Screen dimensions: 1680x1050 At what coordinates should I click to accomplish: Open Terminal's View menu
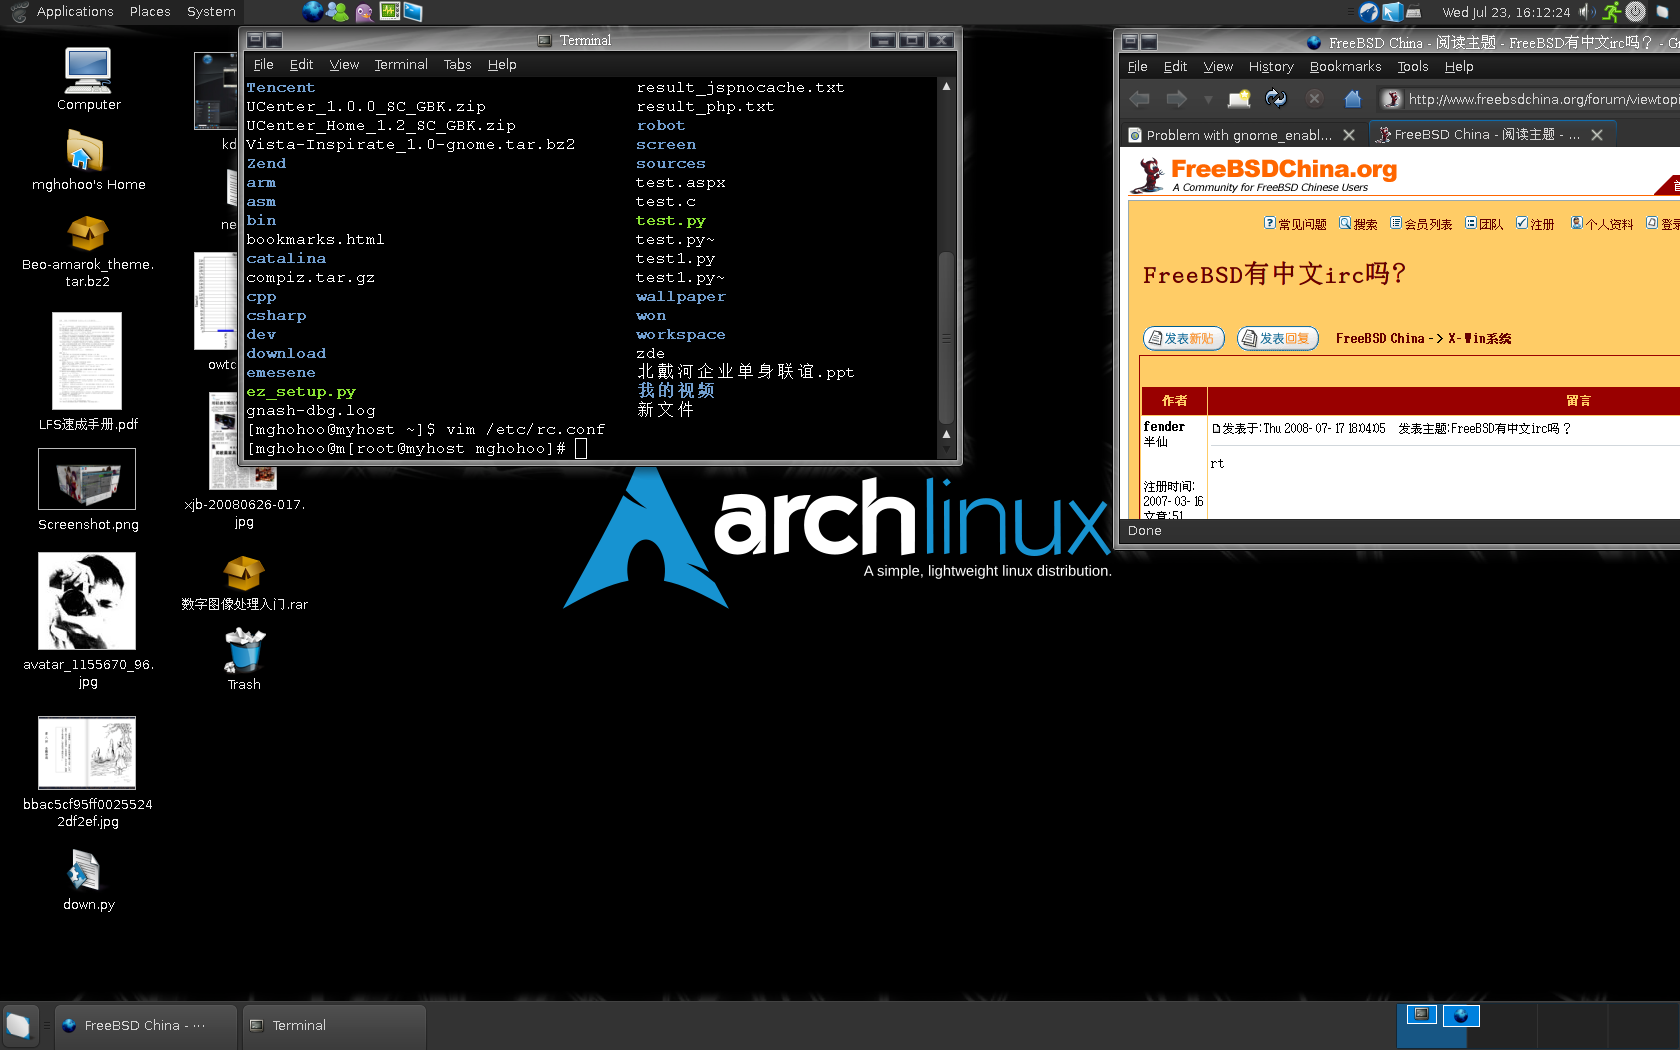344,64
